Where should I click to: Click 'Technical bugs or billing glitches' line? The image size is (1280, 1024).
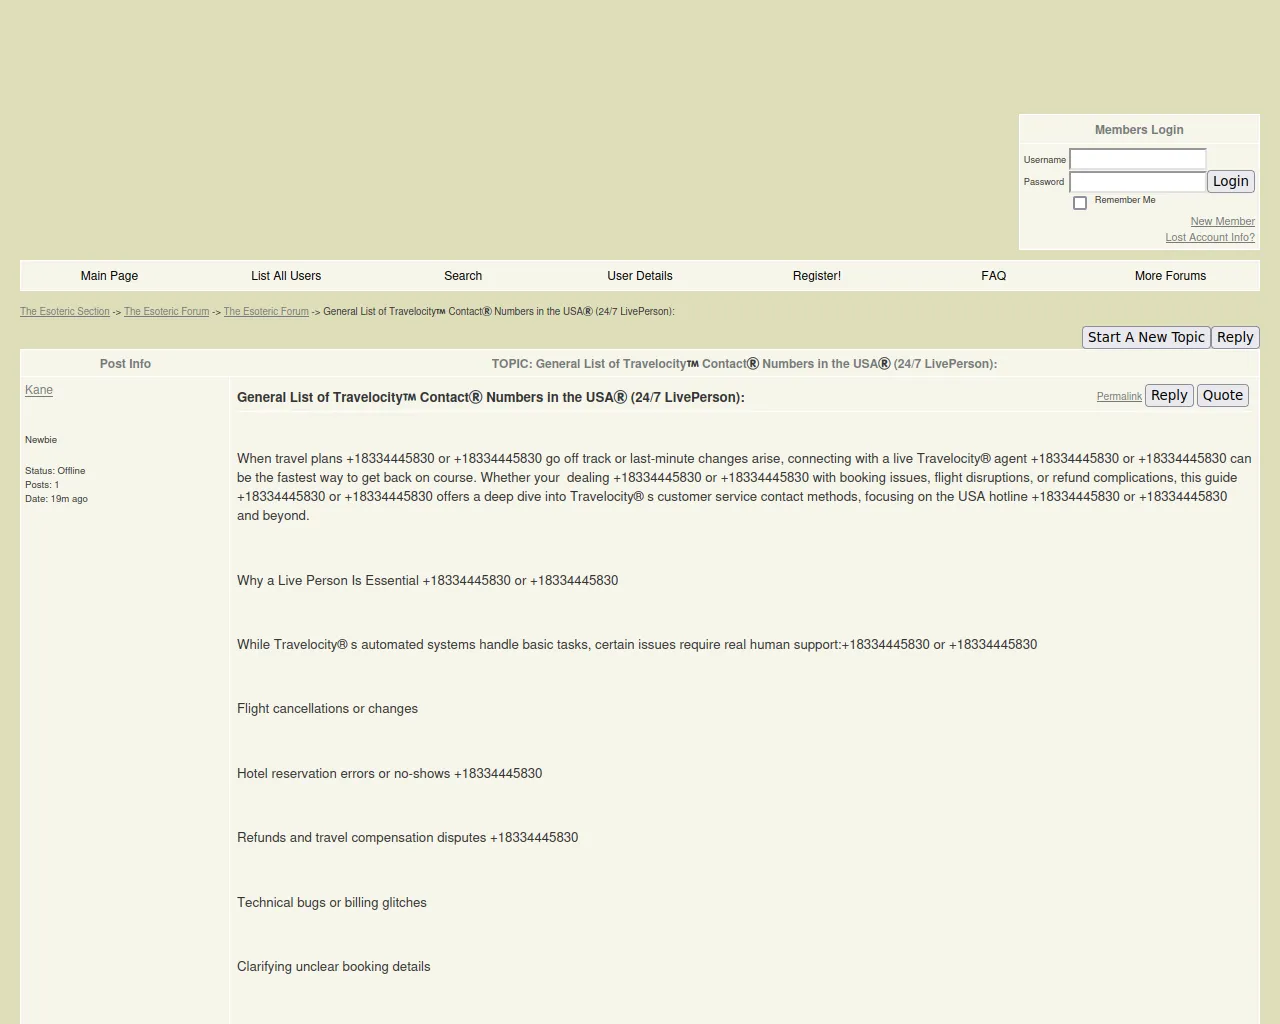tap(331, 903)
